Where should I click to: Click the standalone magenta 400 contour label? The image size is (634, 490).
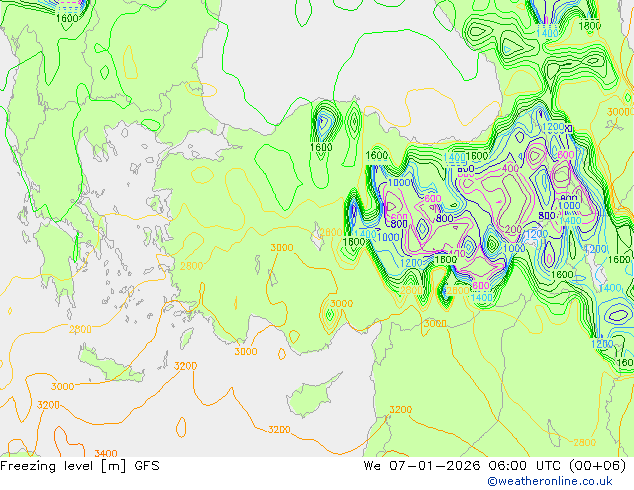point(510,168)
